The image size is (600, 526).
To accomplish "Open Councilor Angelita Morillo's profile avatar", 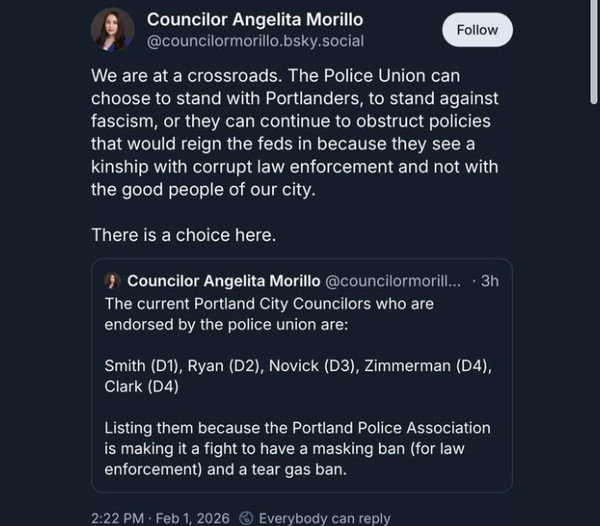I will pyautogui.click(x=112, y=30).
